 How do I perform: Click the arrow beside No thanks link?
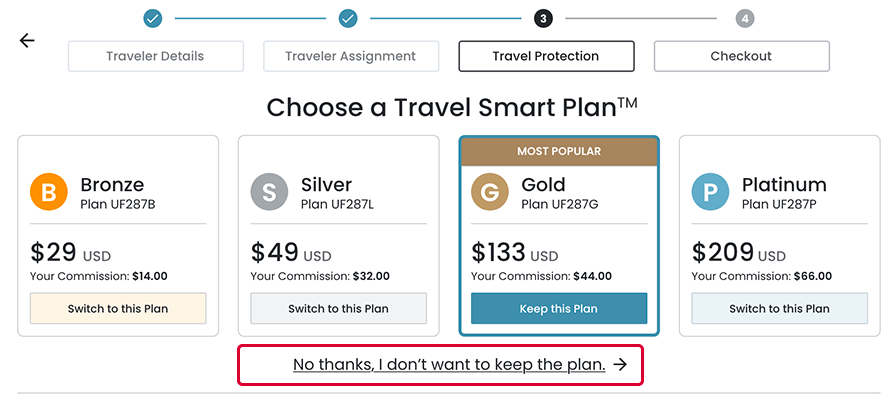(621, 365)
